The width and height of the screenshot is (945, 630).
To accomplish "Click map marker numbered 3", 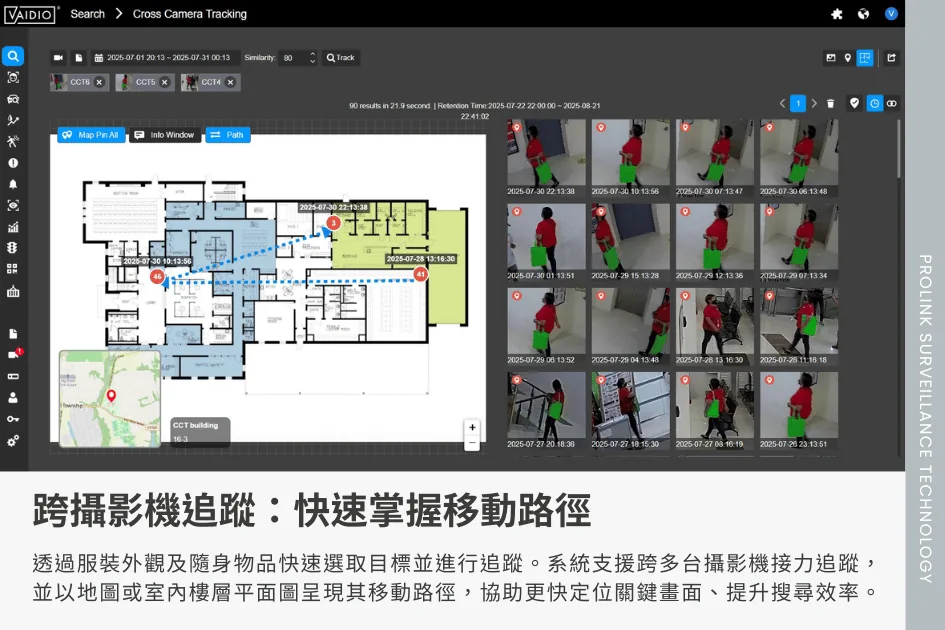I will (x=333, y=223).
